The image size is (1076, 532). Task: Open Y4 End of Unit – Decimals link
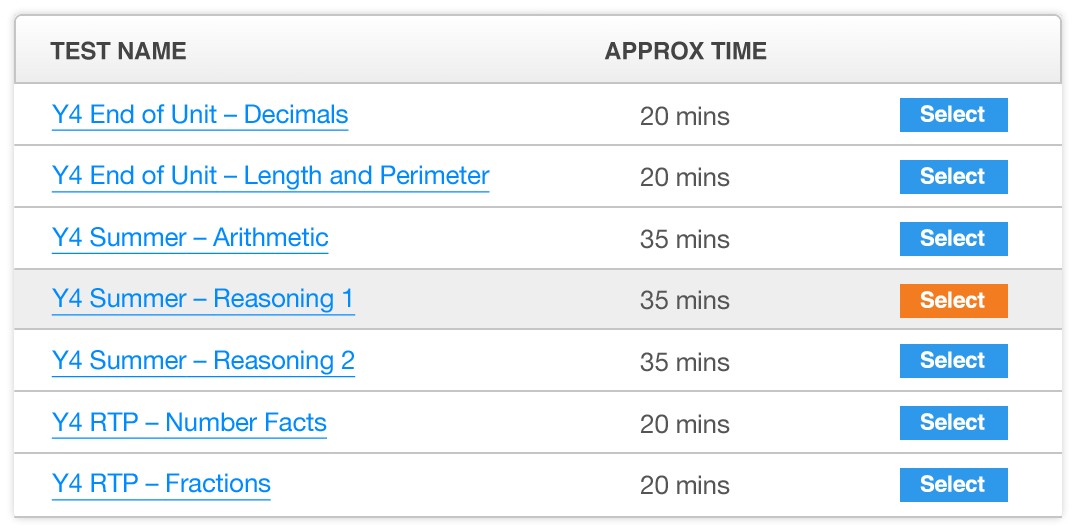(x=200, y=115)
